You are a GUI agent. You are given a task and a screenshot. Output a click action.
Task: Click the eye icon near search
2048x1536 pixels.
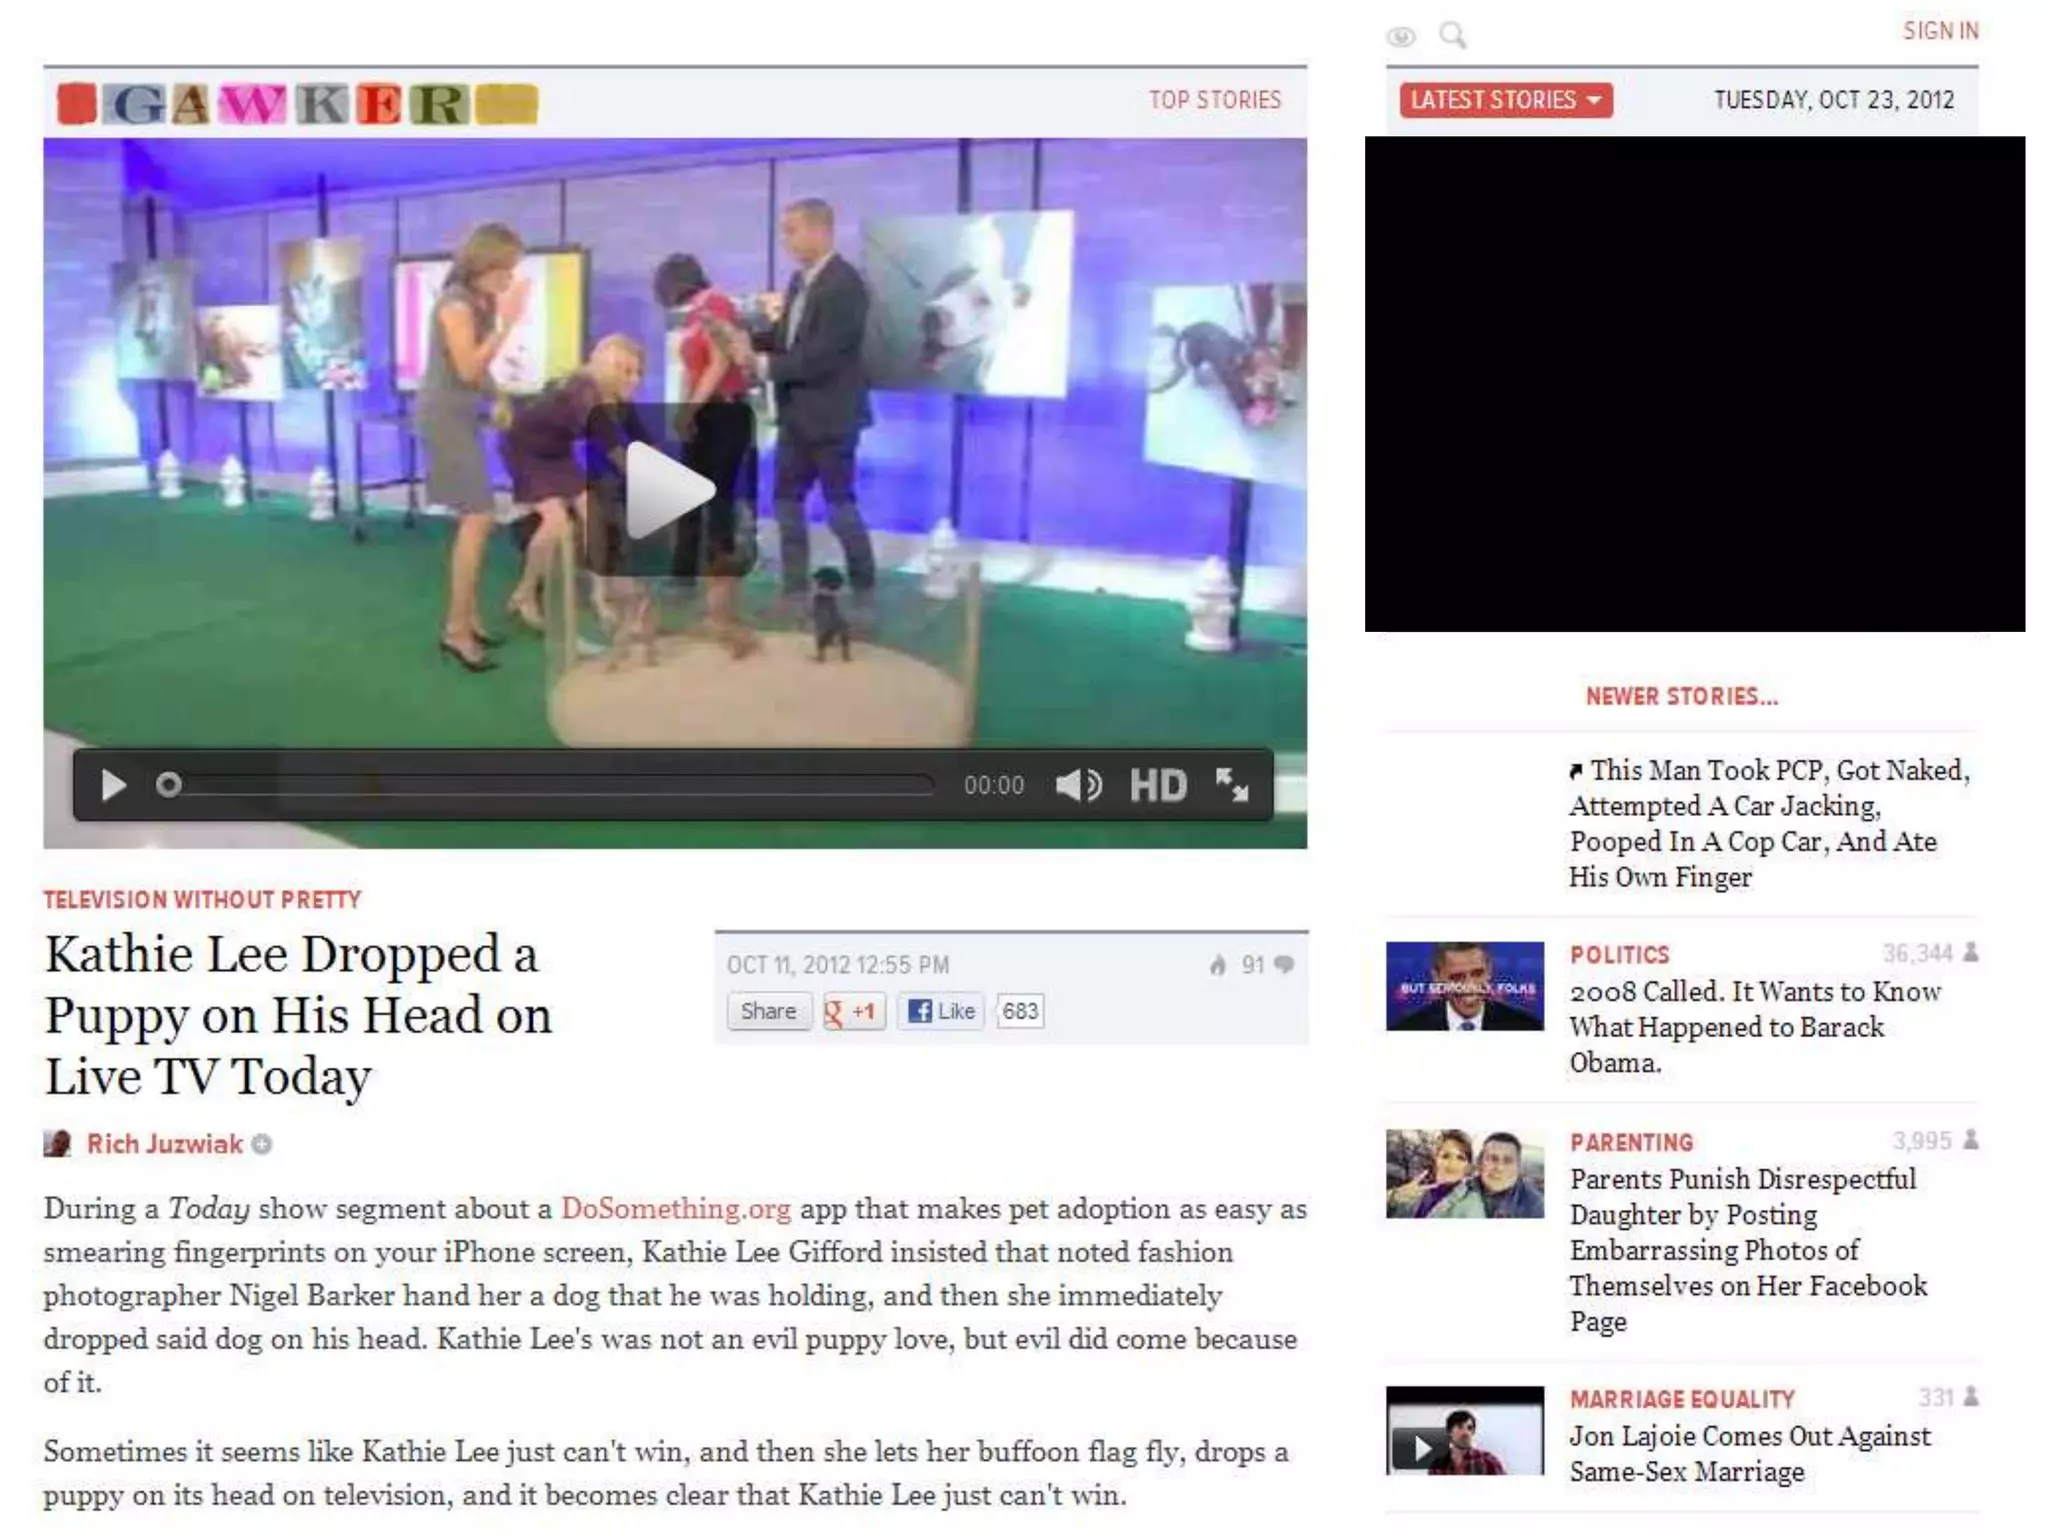tap(1400, 37)
